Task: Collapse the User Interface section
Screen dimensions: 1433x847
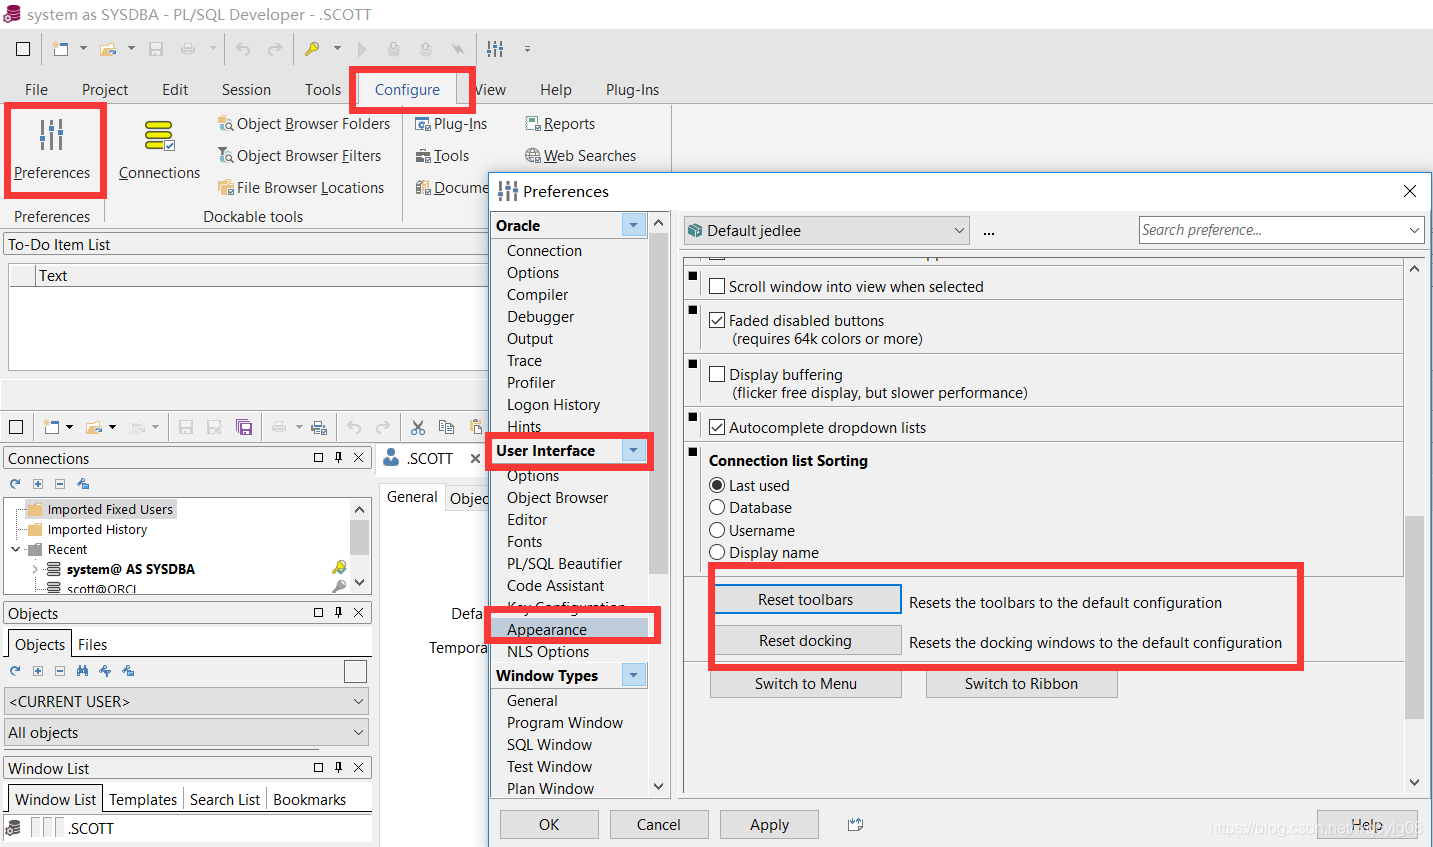Action: pos(633,450)
